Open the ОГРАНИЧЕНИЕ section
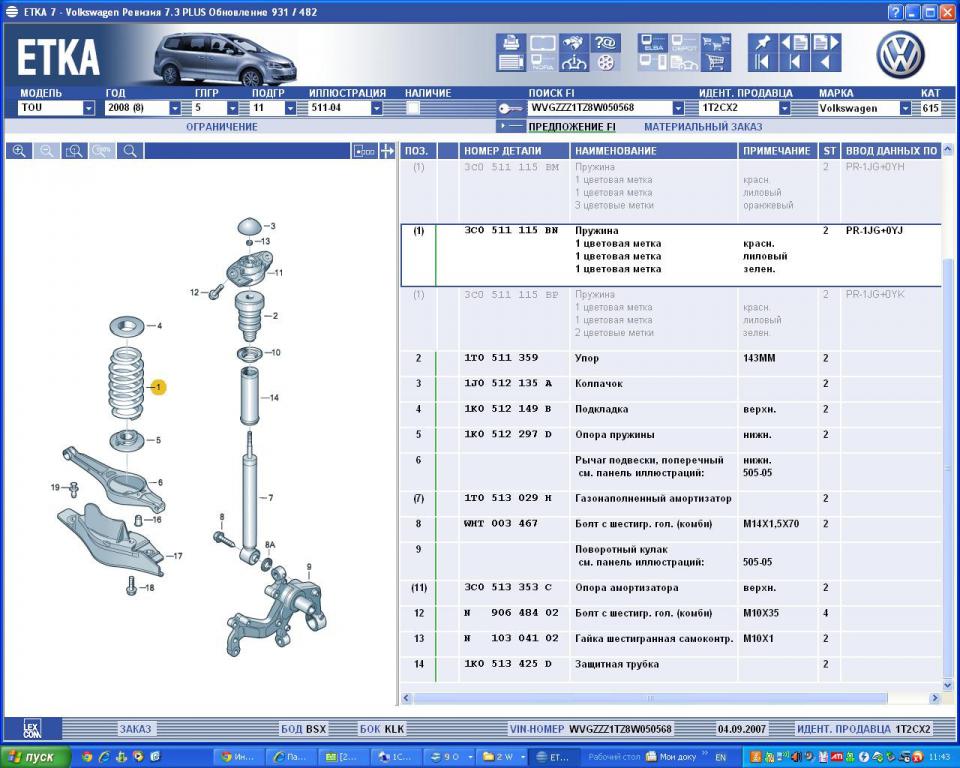Image resolution: width=960 pixels, height=768 pixels. tap(222, 127)
